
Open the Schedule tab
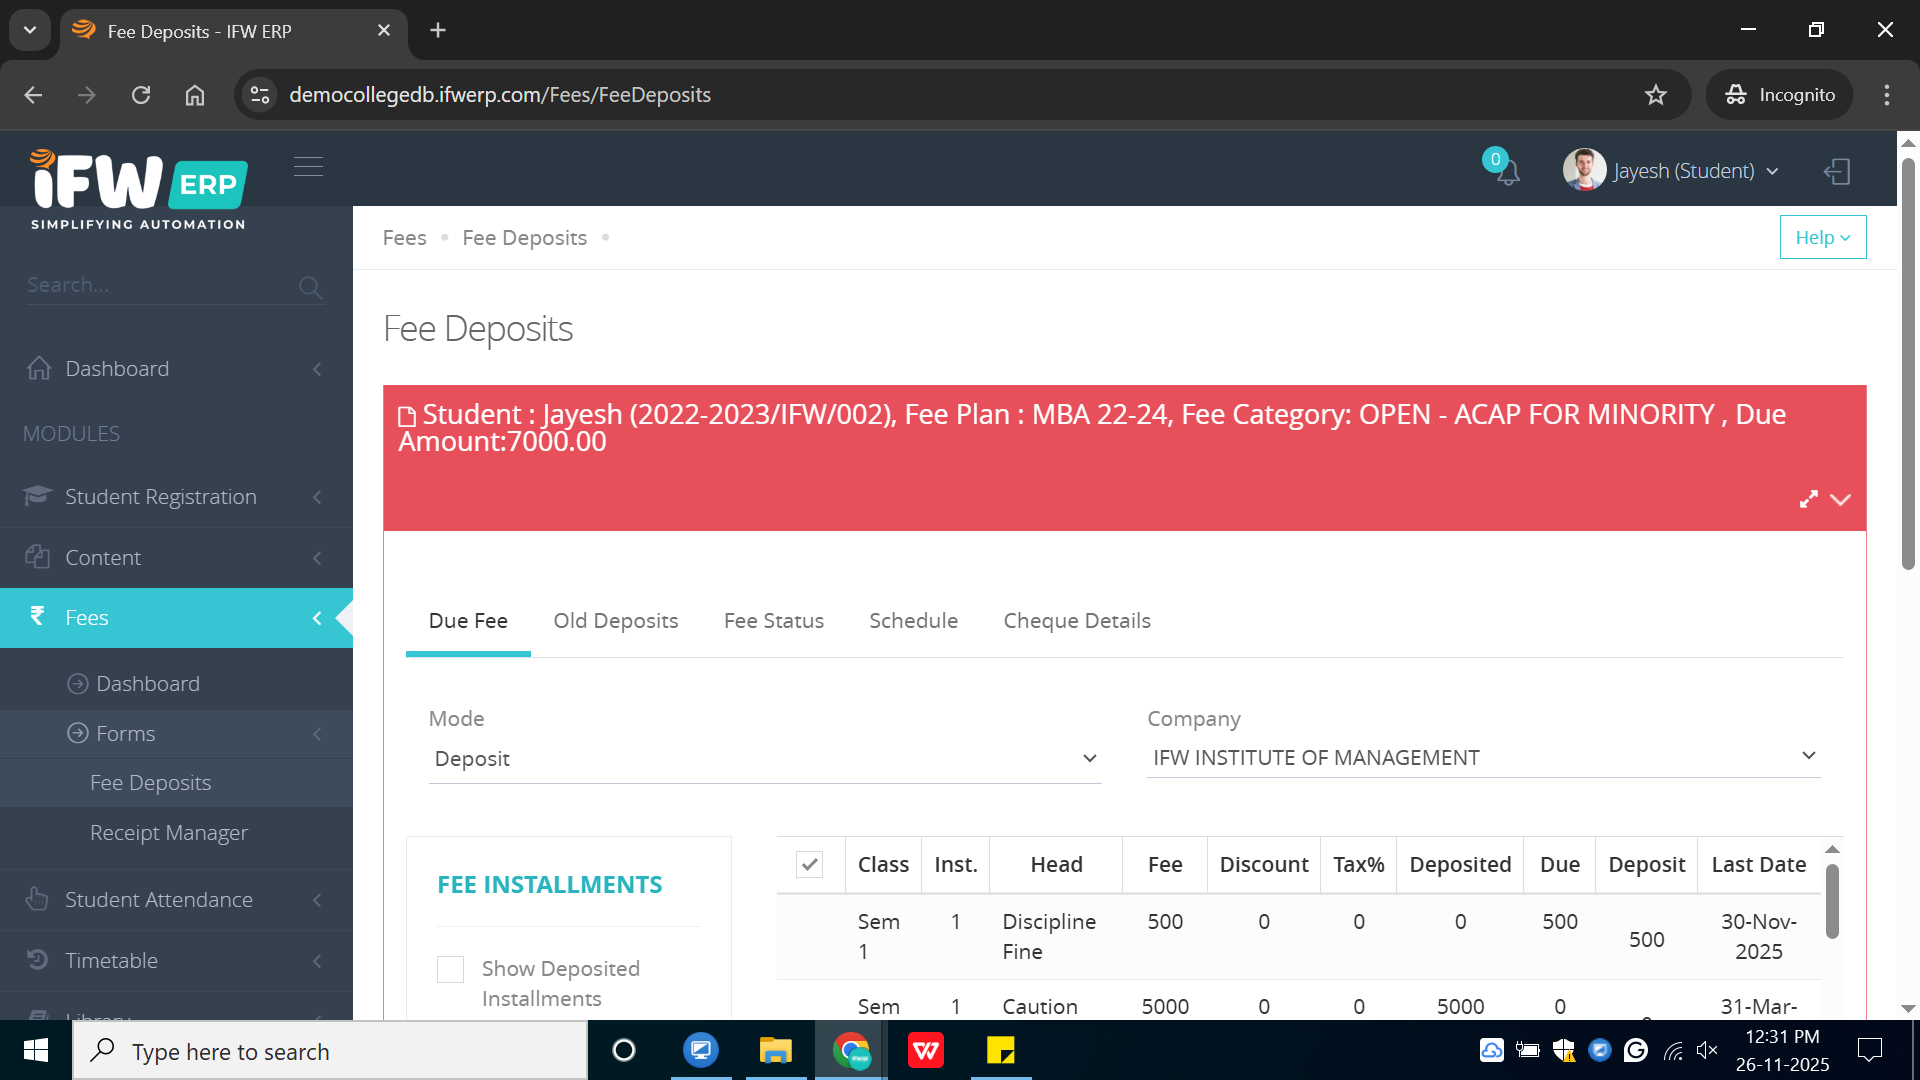914,621
